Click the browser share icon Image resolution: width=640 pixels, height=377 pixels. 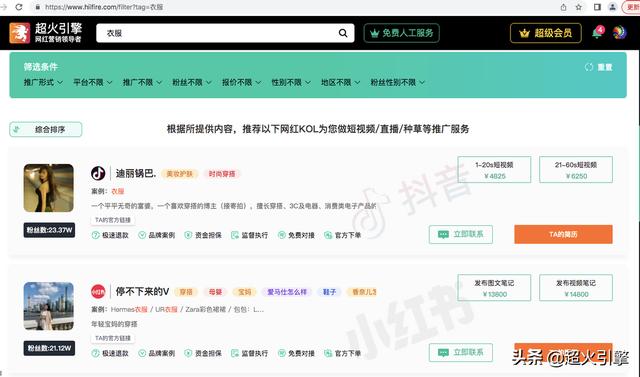coord(563,7)
